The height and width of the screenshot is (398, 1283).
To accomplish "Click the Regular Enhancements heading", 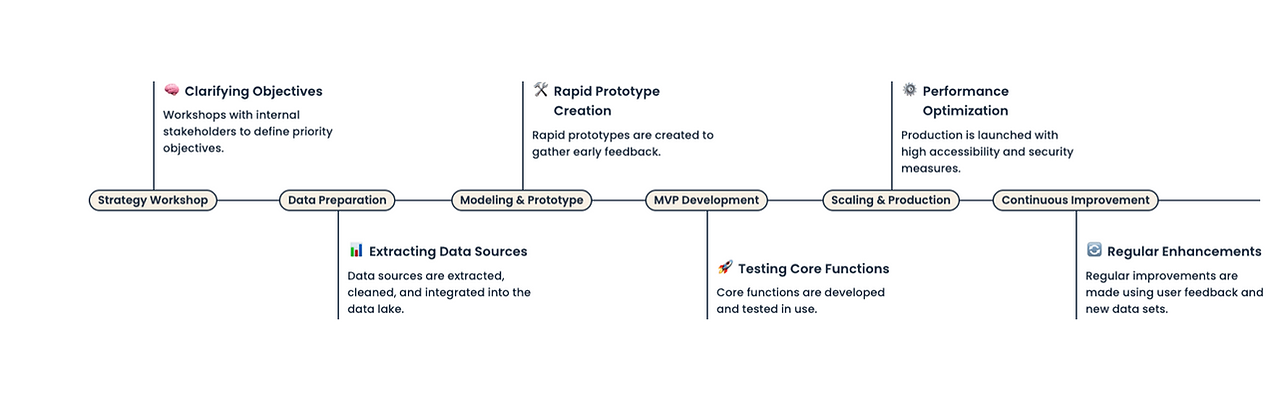I will tap(1184, 251).
